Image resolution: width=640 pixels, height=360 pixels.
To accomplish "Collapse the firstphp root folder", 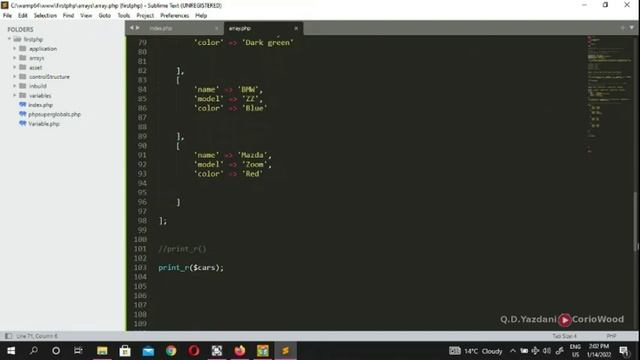I will [9, 39].
